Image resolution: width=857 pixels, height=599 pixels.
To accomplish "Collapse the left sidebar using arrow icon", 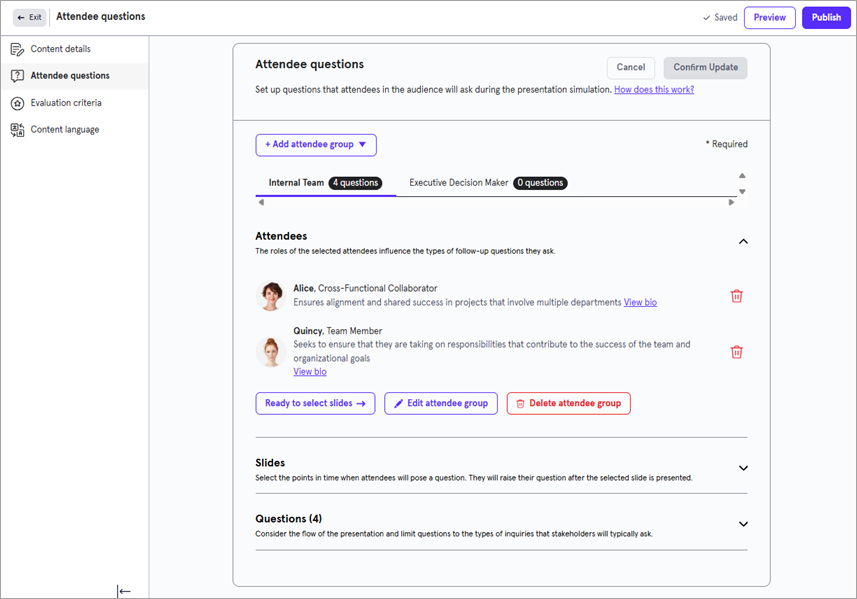I will (x=124, y=591).
